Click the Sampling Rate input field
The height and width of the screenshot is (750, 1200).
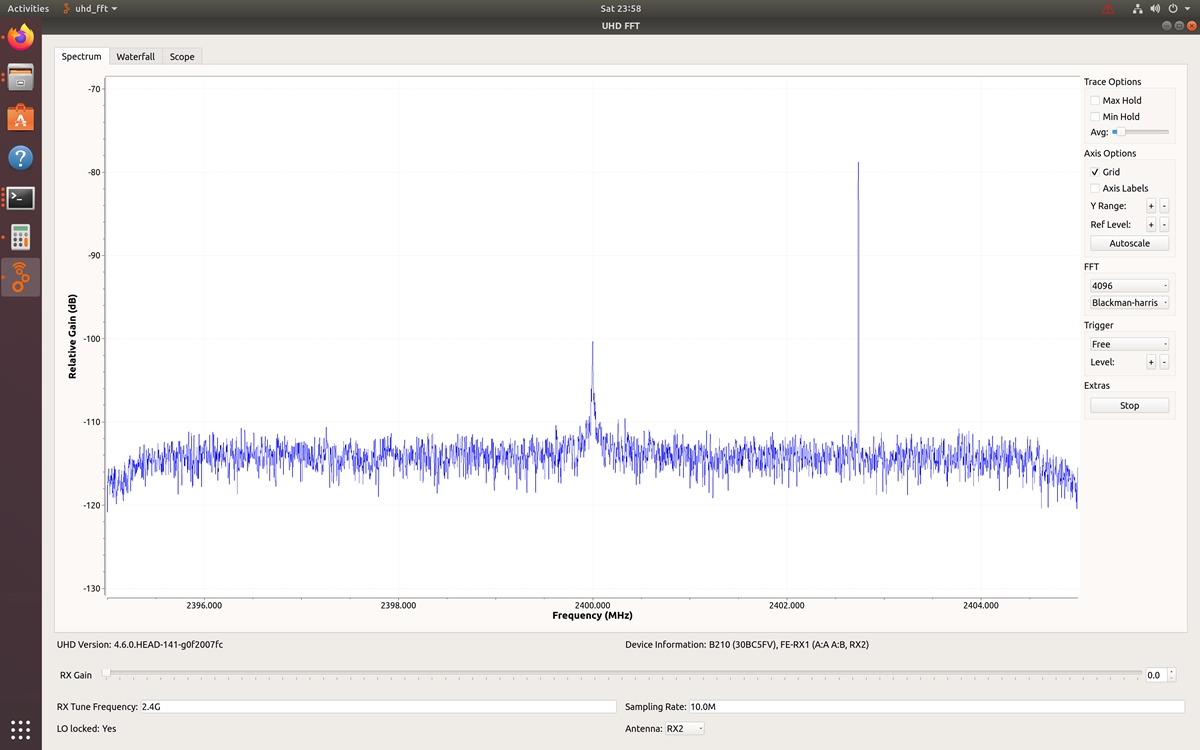937,706
